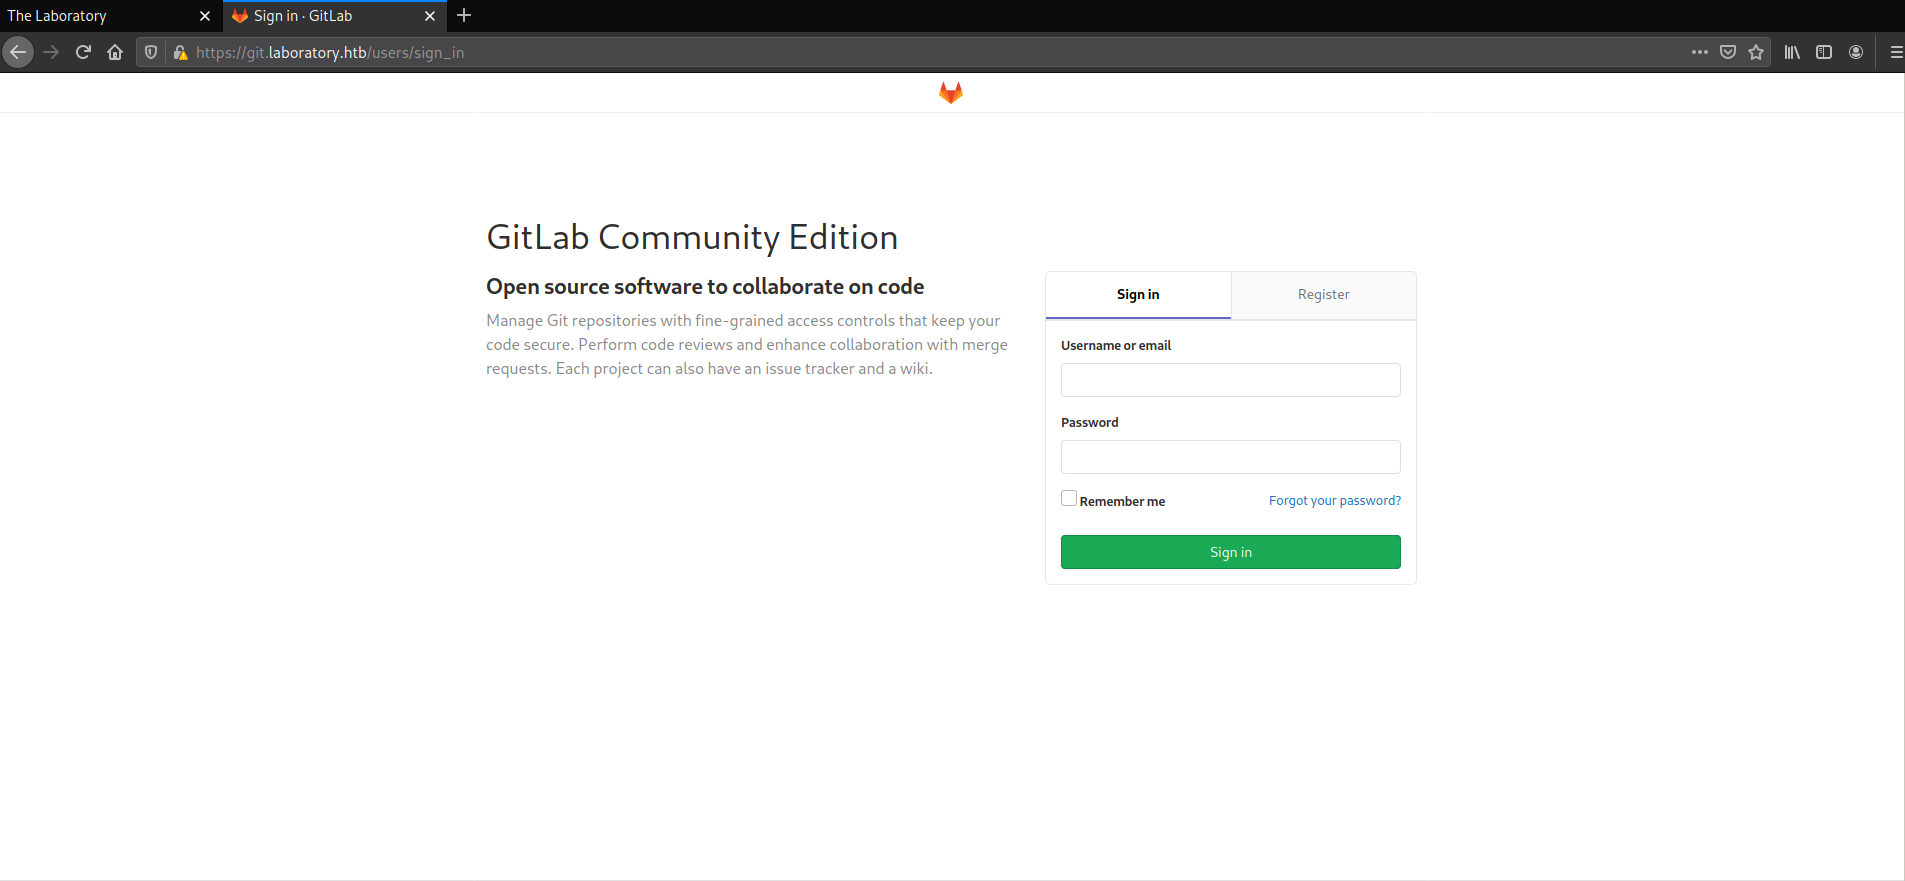The height and width of the screenshot is (881, 1905).
Task: Expand page actions three-dot menu
Action: [1699, 52]
